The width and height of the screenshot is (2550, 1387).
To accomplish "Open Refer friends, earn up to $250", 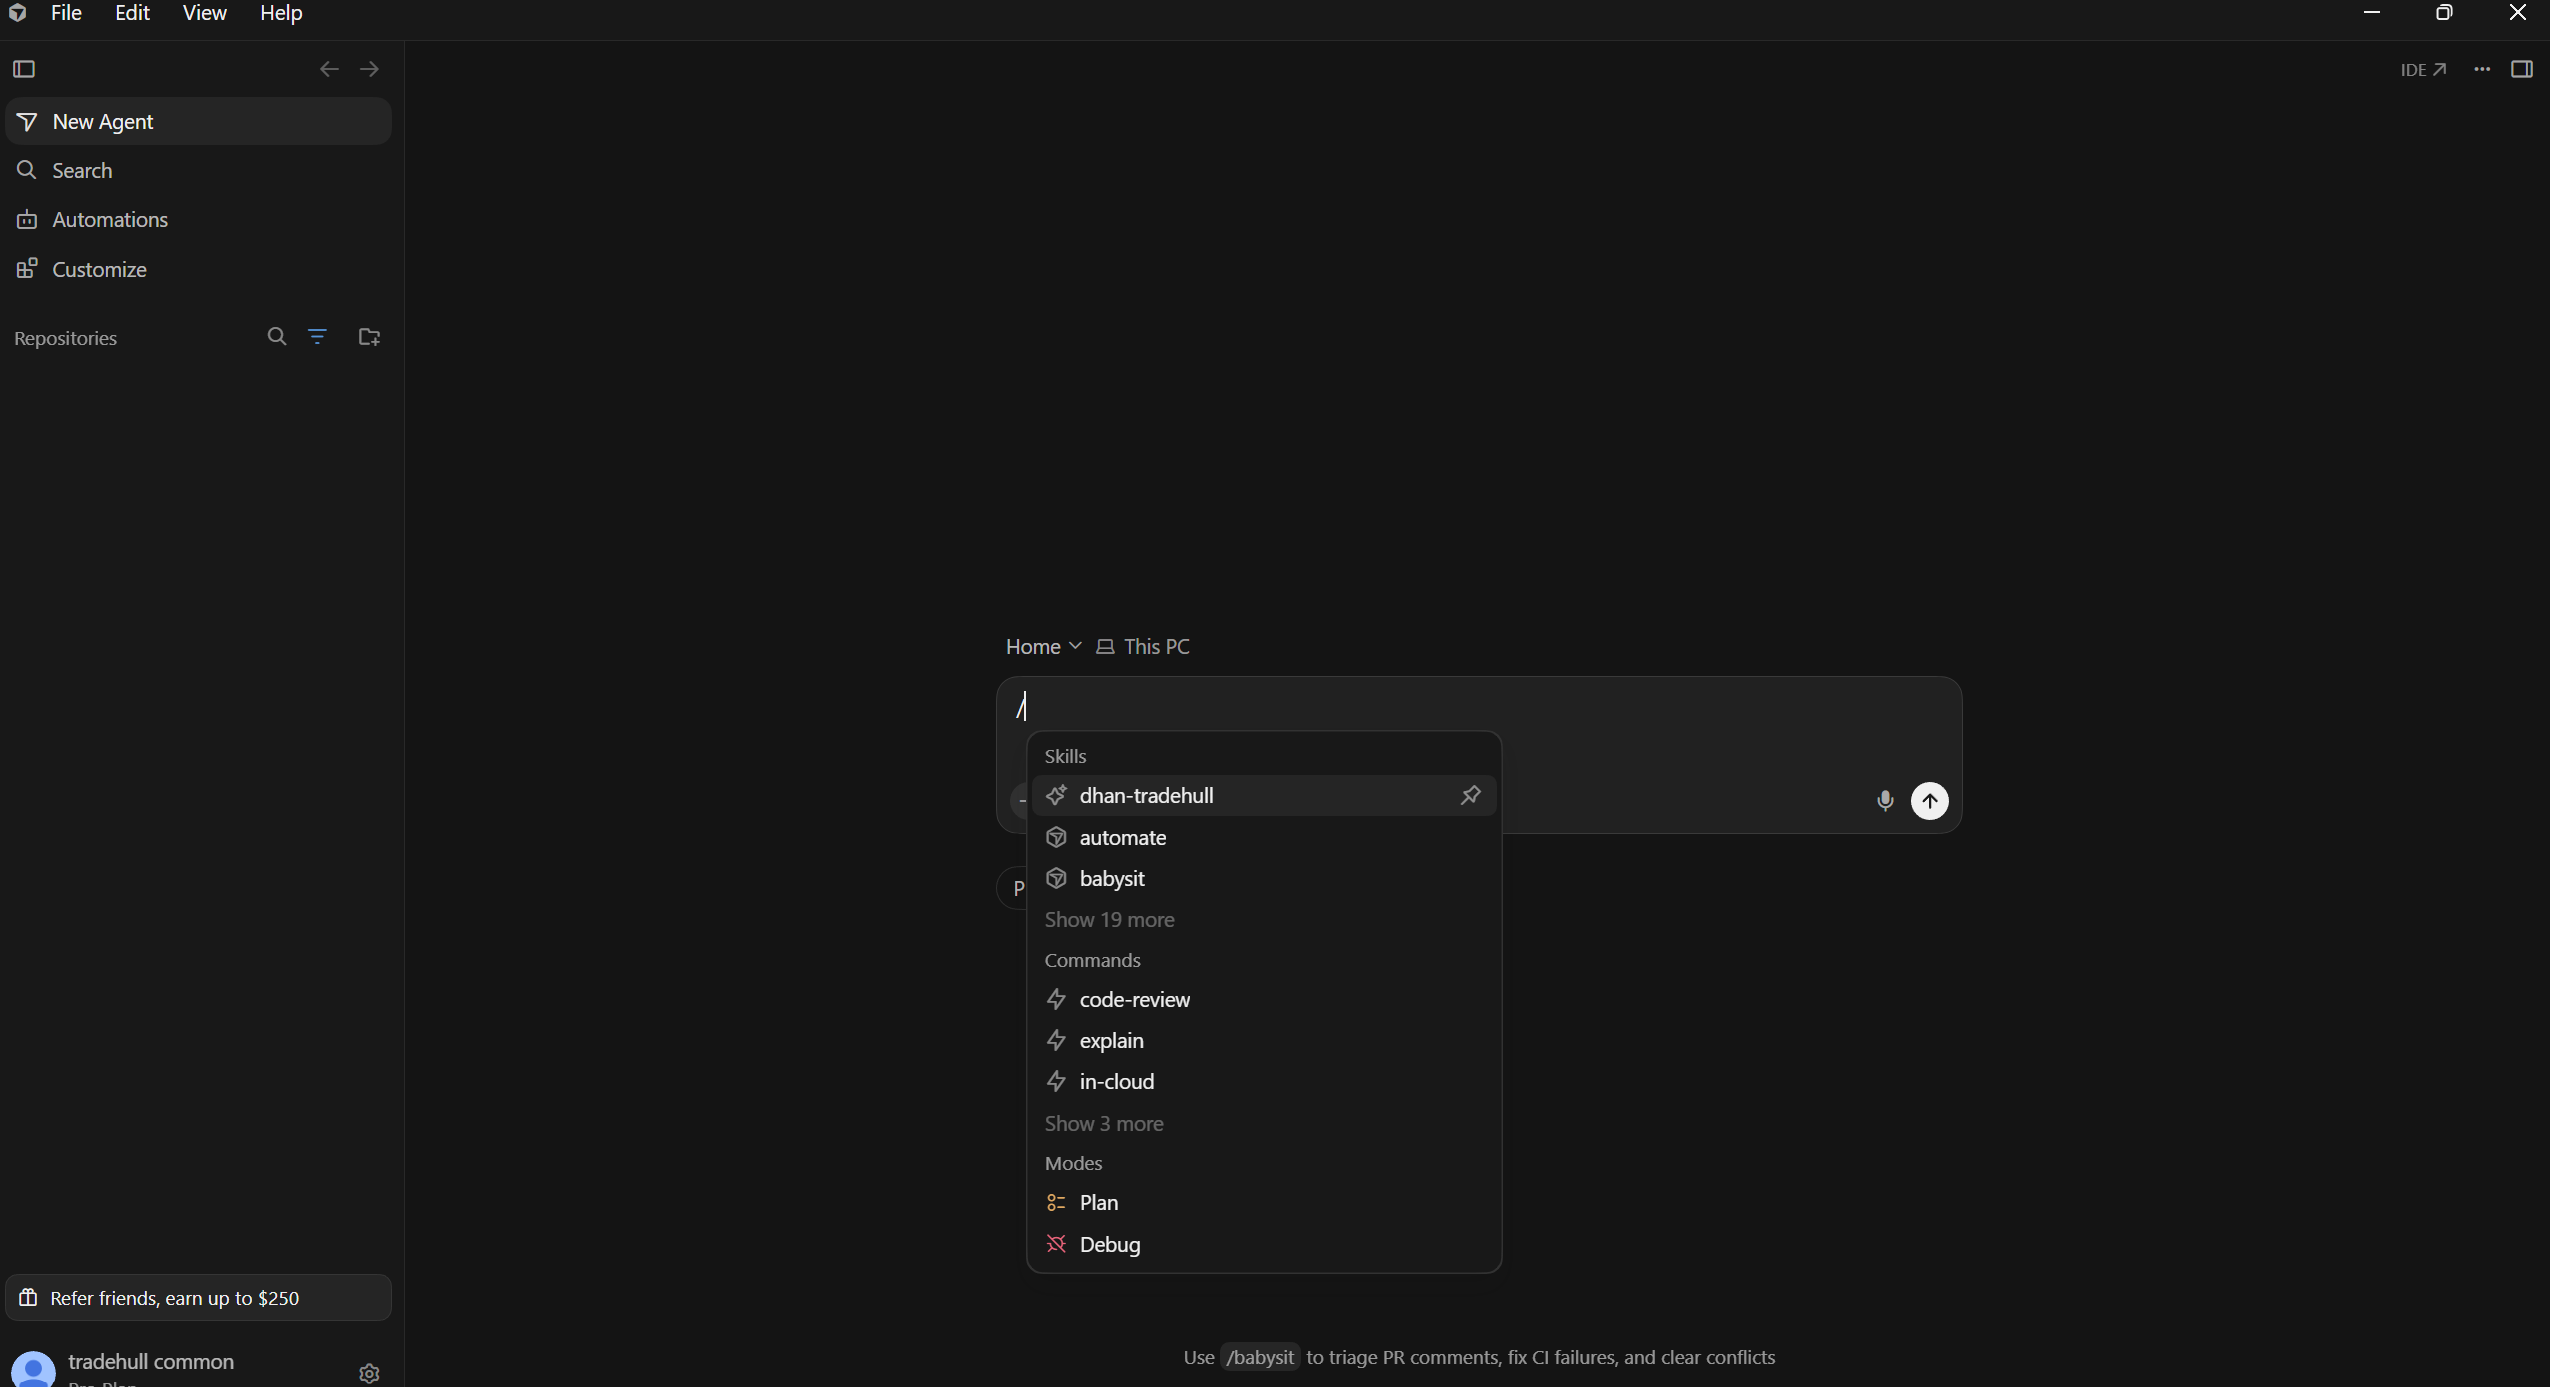I will (x=198, y=1297).
